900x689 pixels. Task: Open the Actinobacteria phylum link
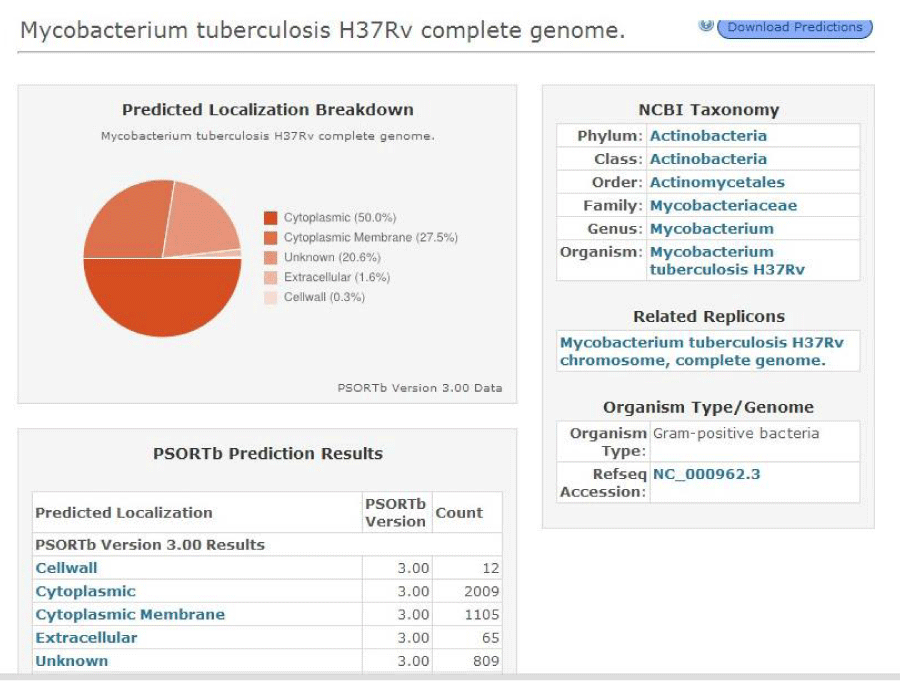(x=708, y=136)
